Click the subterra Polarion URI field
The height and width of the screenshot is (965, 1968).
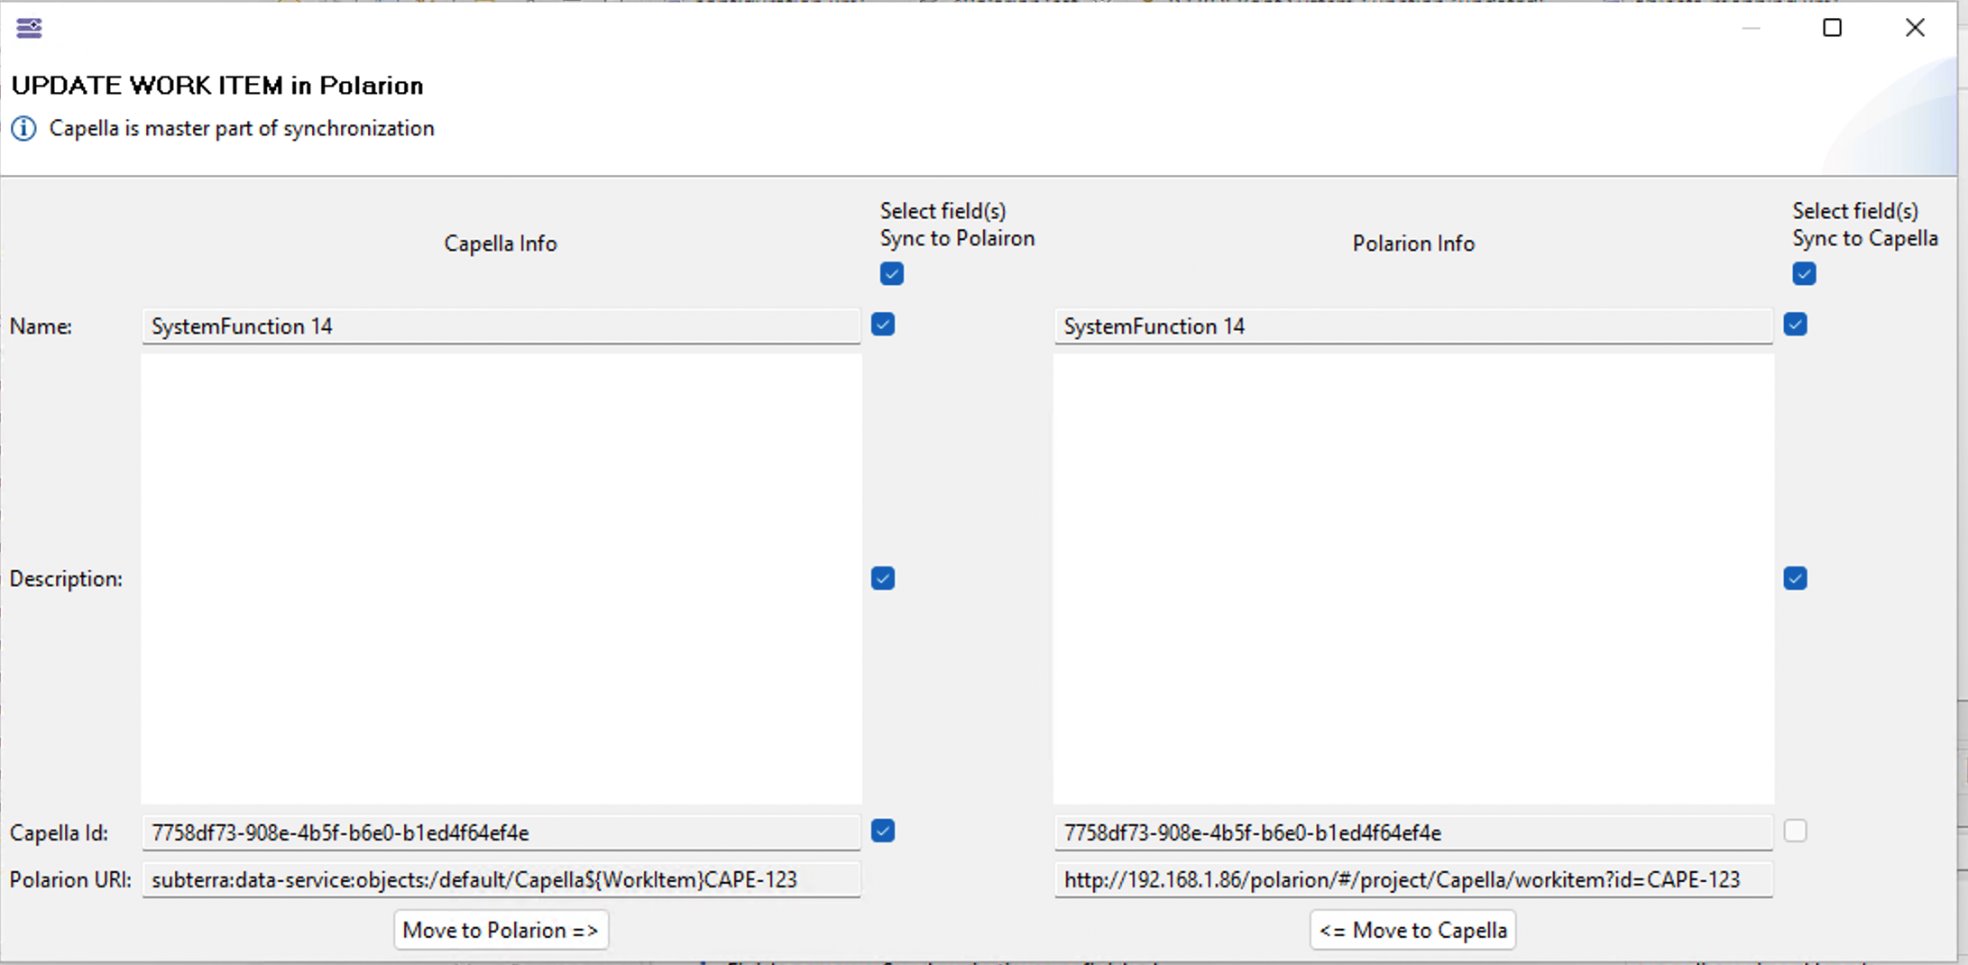coord(501,880)
